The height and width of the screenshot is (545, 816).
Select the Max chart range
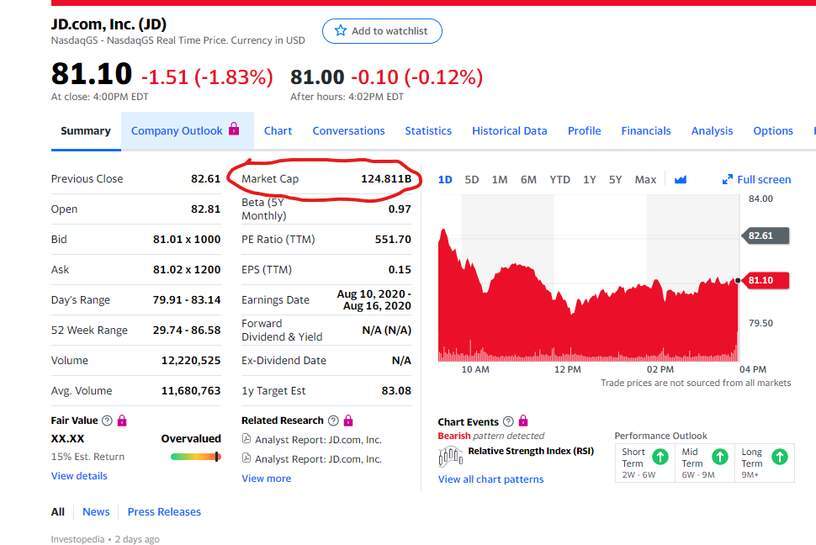pos(645,180)
